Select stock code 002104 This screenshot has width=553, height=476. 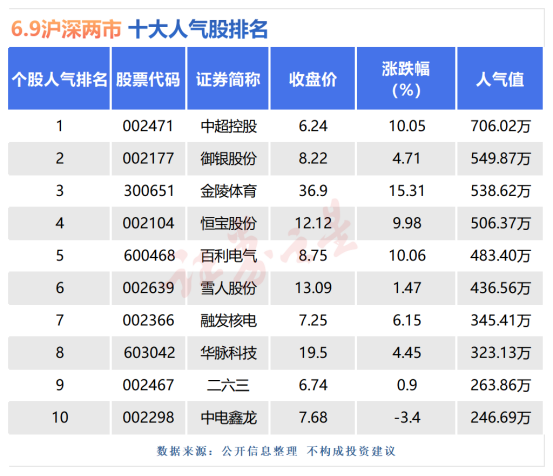(x=148, y=223)
